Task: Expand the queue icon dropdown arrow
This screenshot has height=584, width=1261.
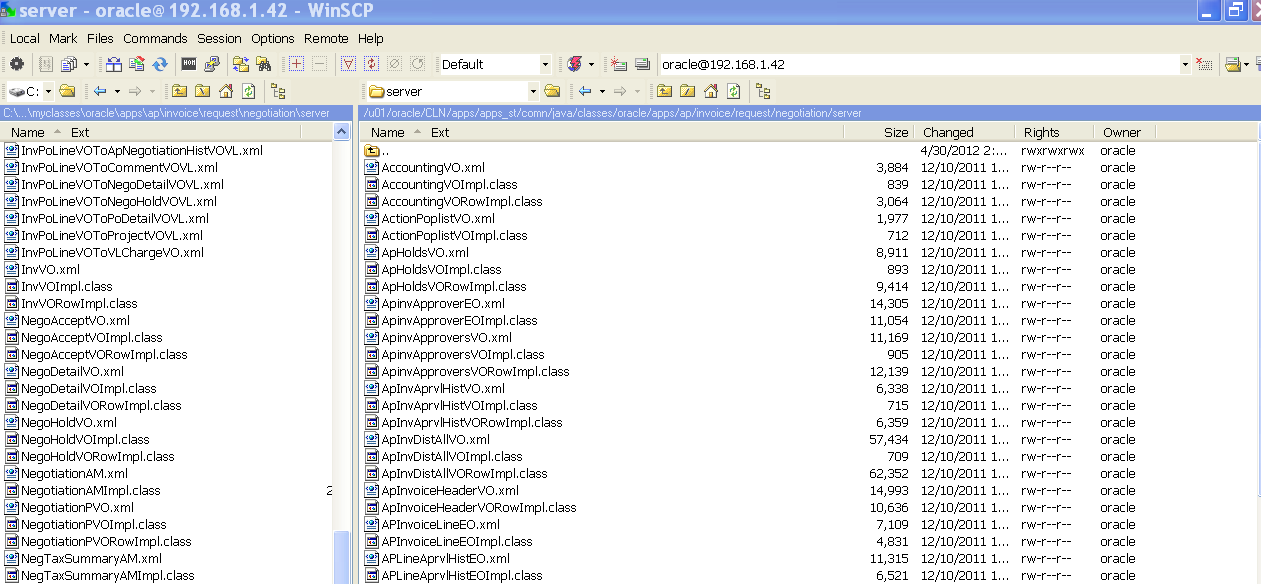Action: coord(86,64)
